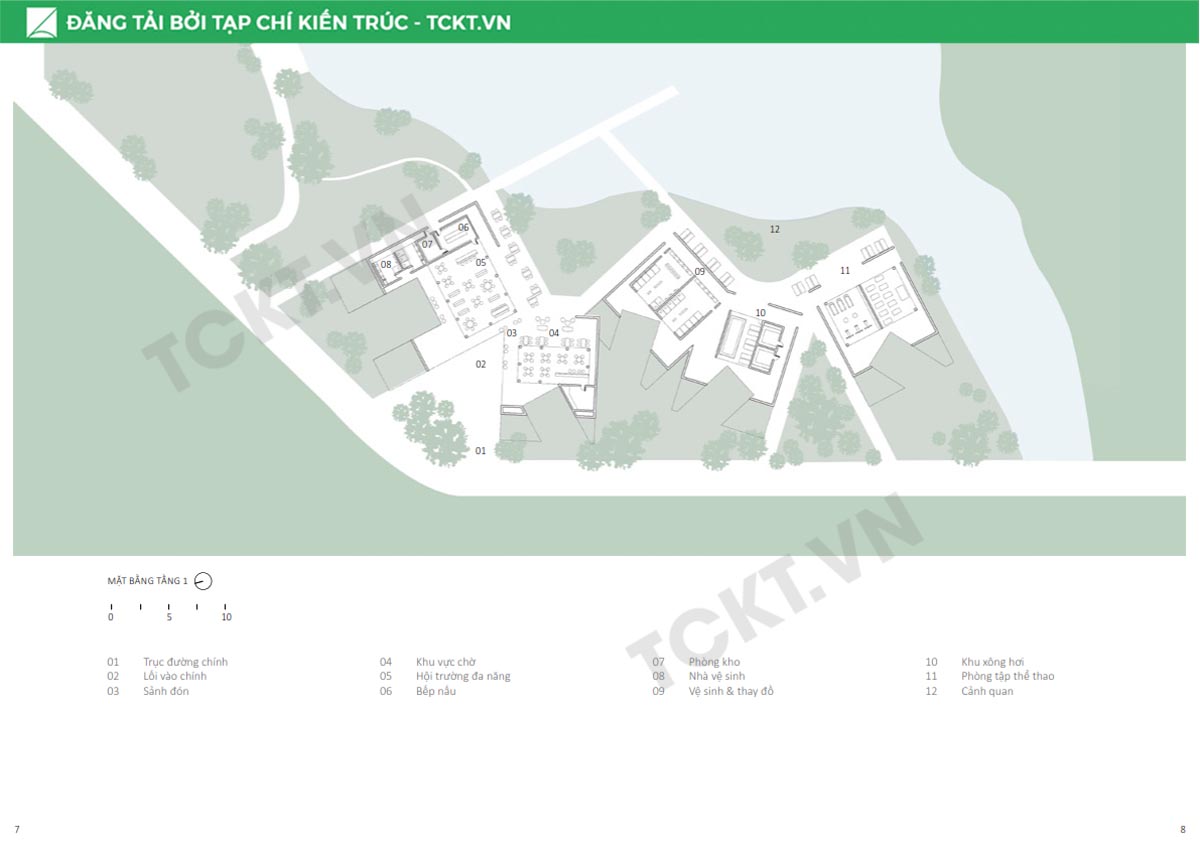Select room marker "03" on the site plan drawing
This screenshot has width=1200, height=848.
(511, 333)
